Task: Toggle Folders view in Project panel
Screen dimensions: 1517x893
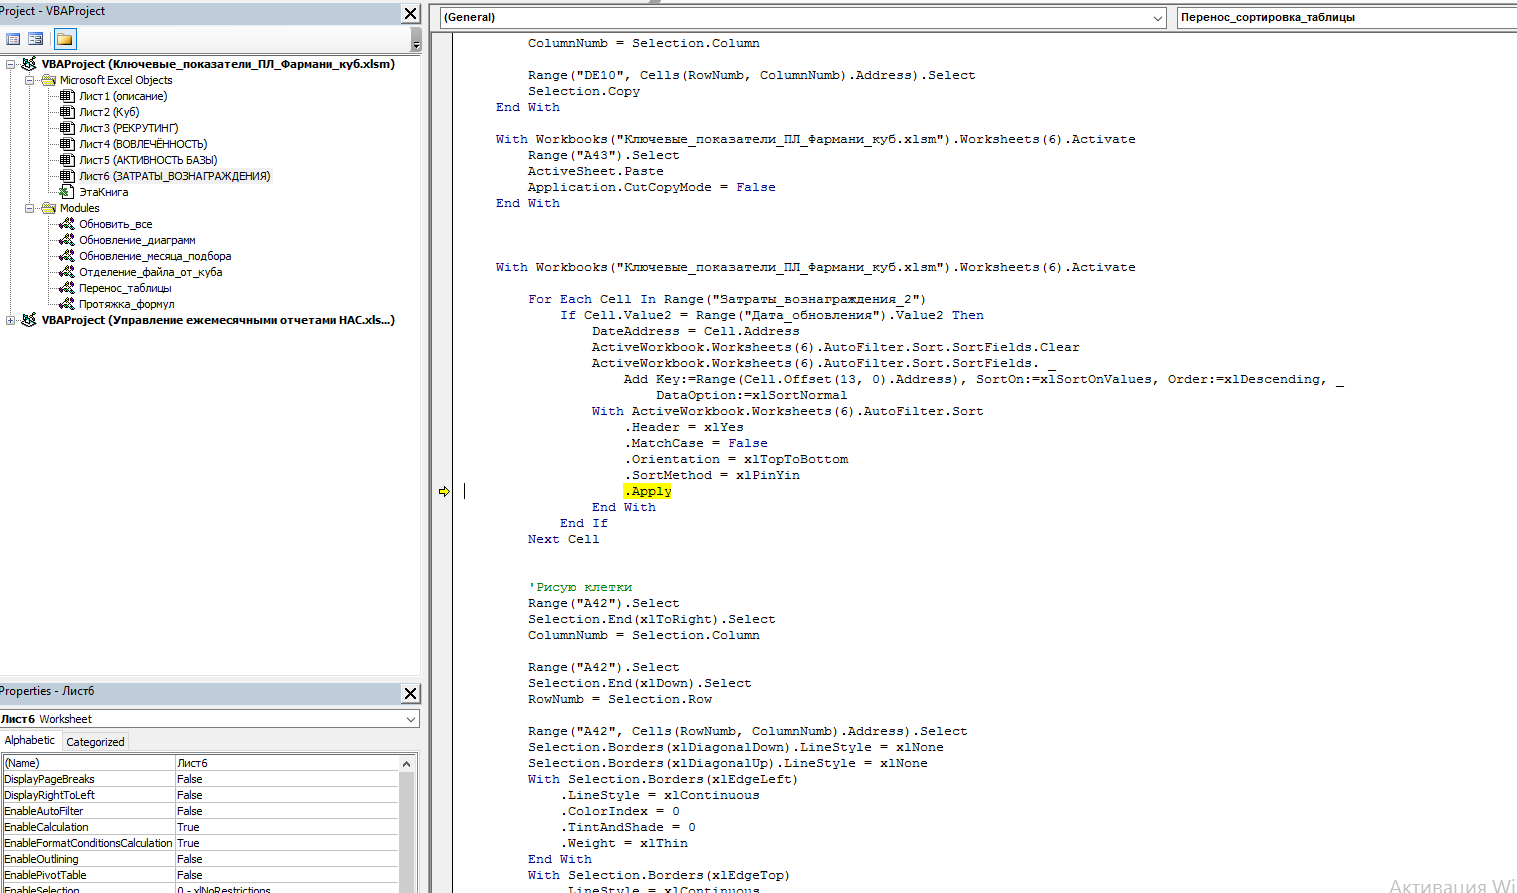Action: (x=64, y=39)
